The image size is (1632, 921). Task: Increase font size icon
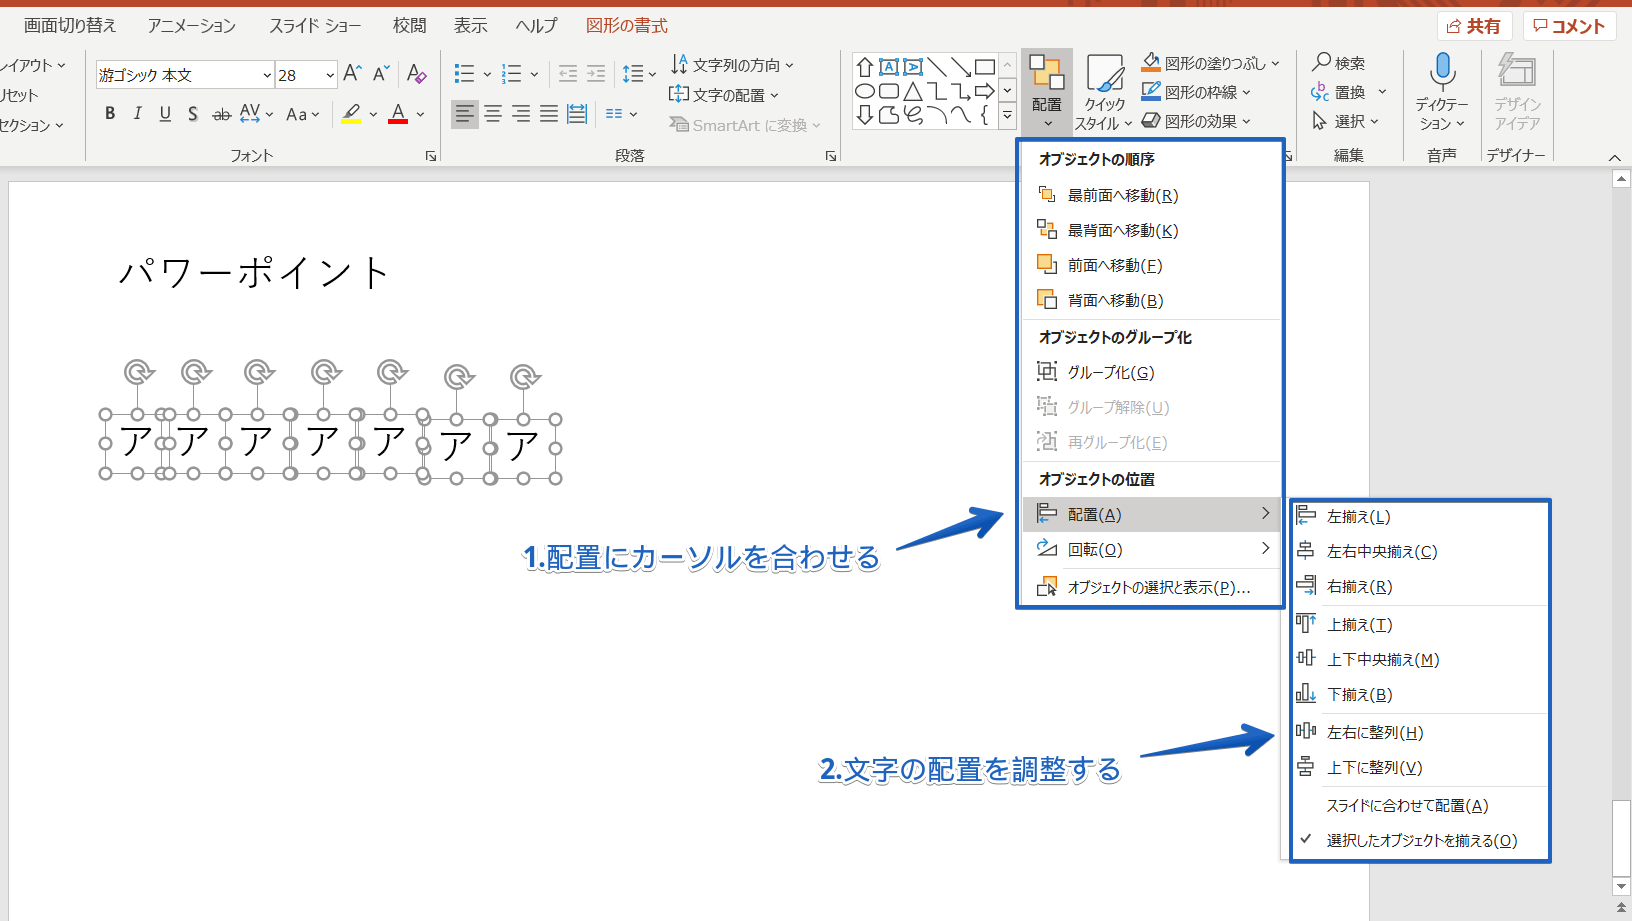point(352,74)
